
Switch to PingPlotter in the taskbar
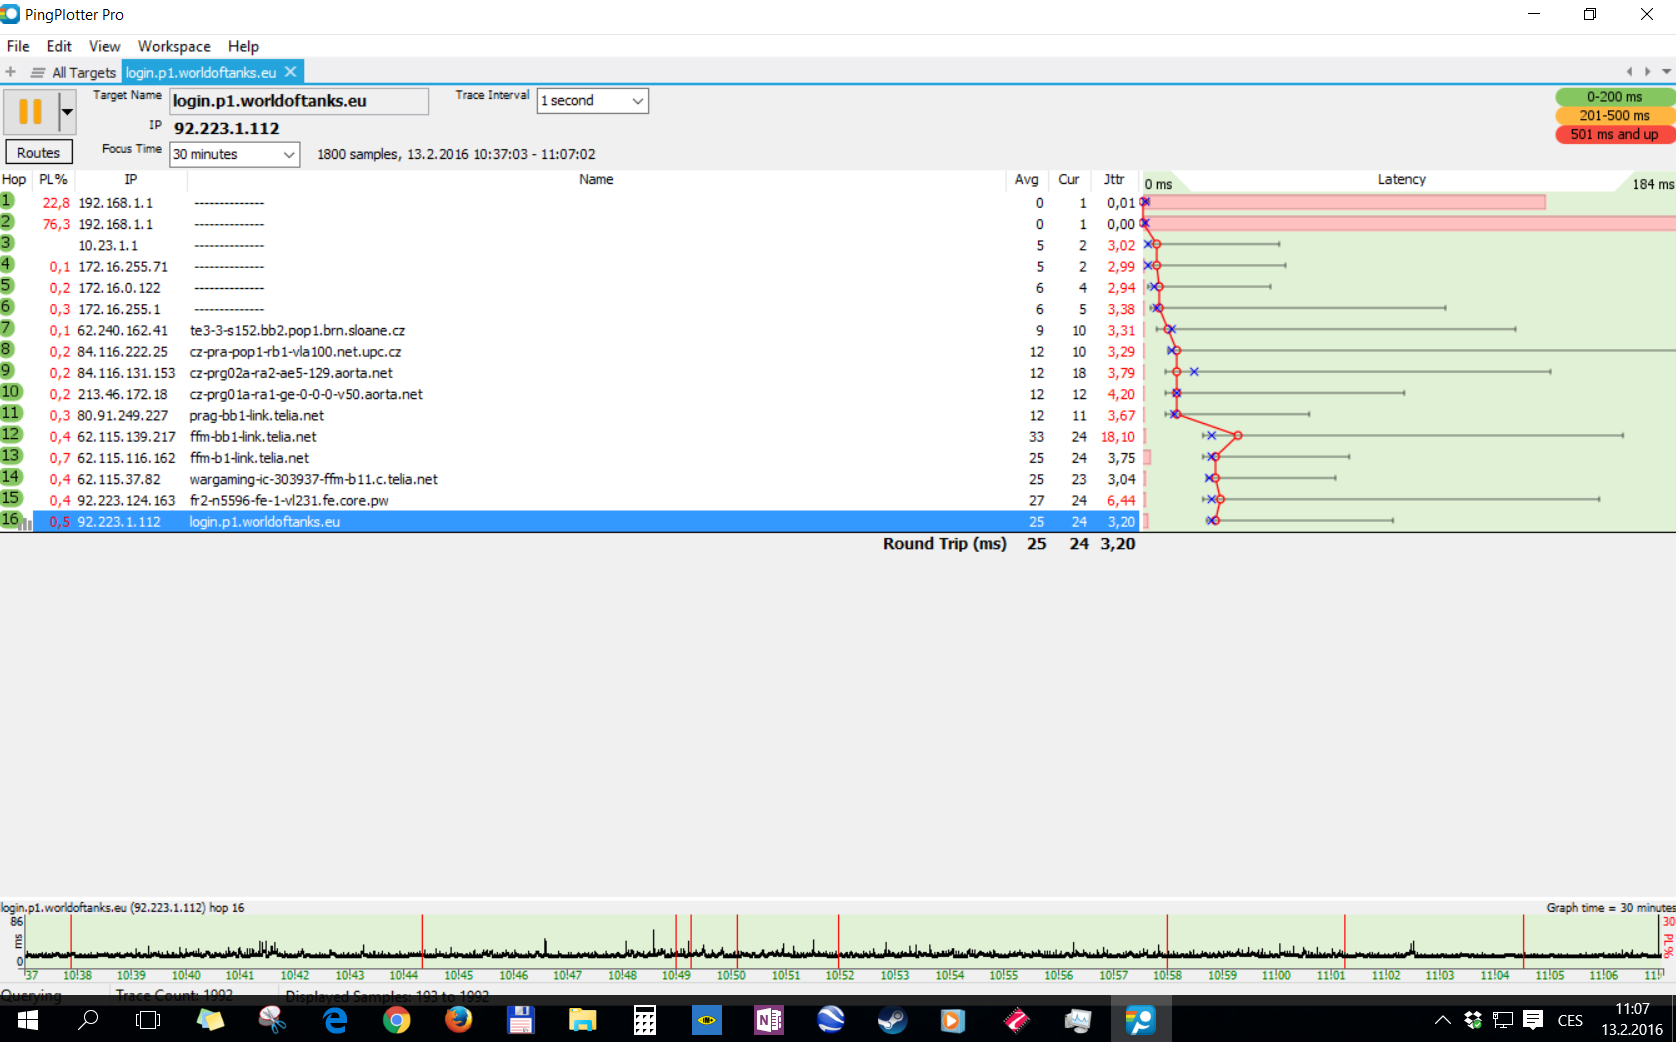(x=1140, y=1020)
